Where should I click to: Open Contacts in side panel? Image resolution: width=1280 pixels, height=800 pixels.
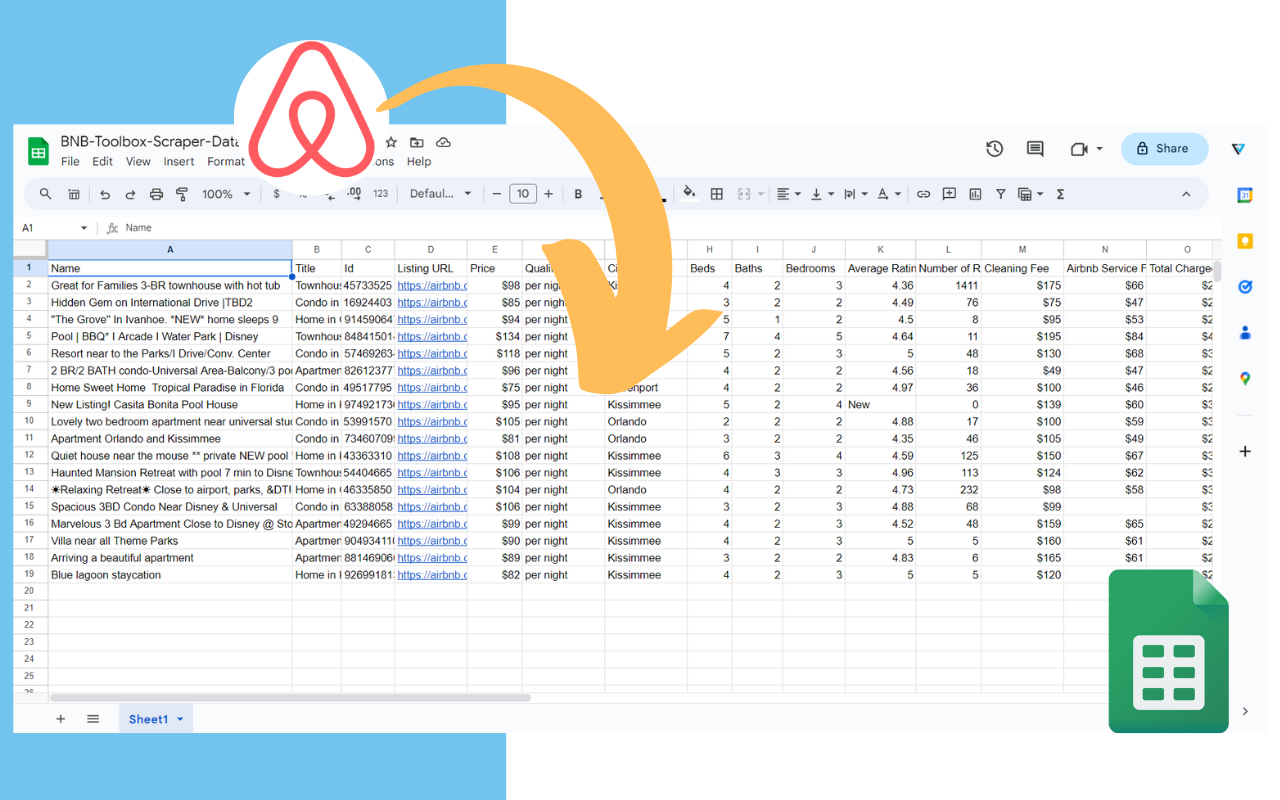[1245, 332]
